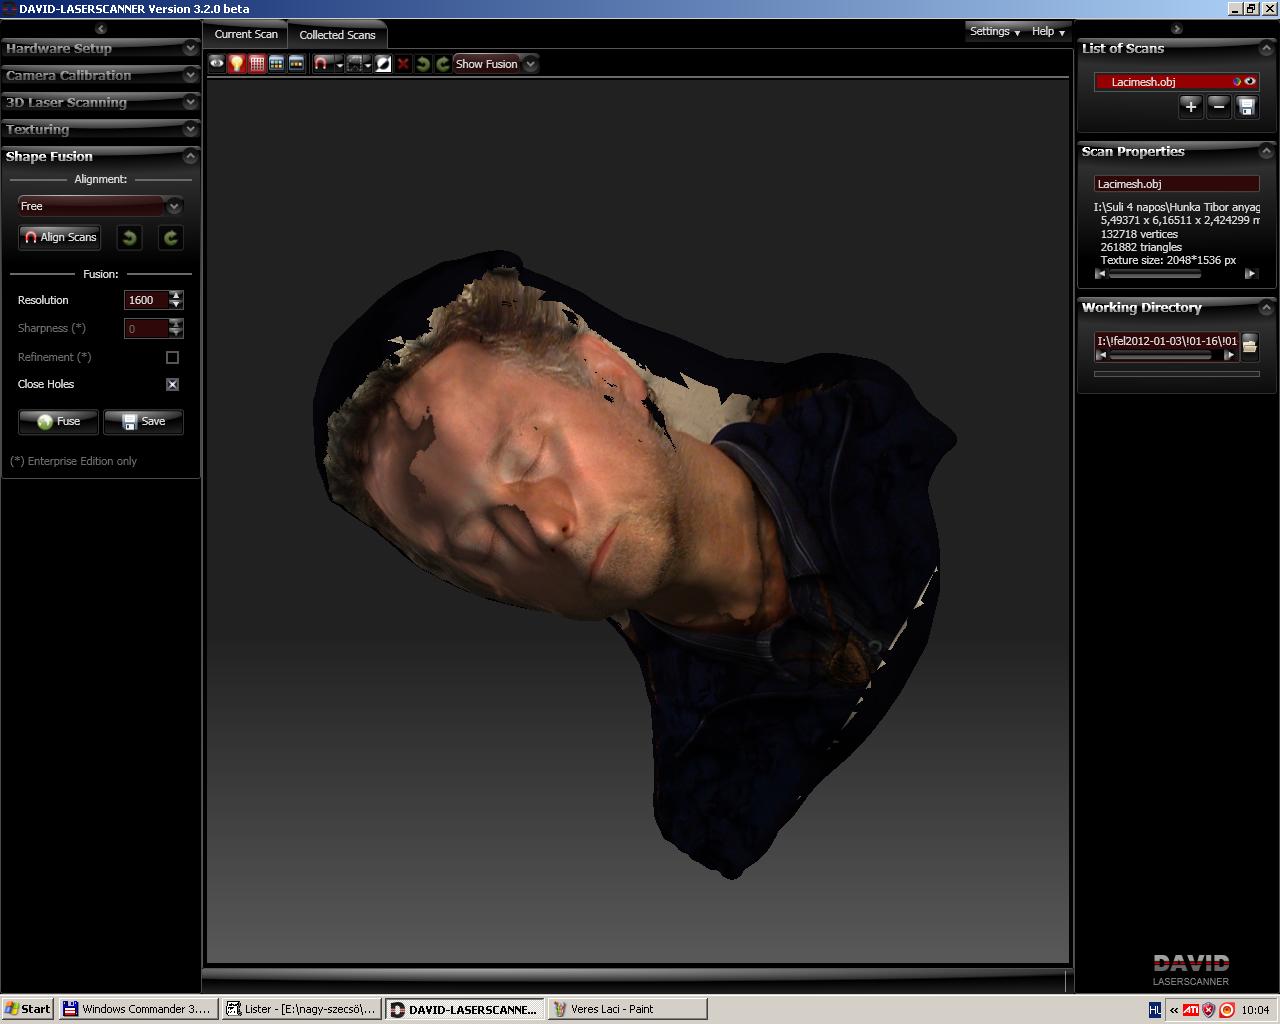Open the Settings menu
1280x1024 pixels.
coord(994,32)
